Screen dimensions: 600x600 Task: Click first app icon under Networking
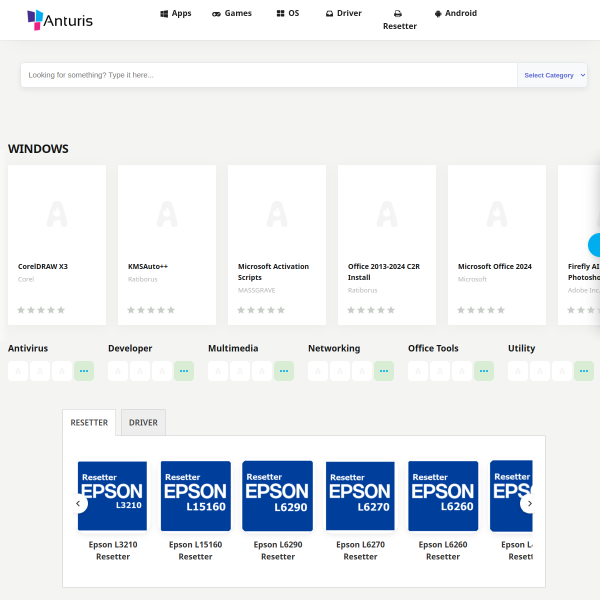point(318,371)
